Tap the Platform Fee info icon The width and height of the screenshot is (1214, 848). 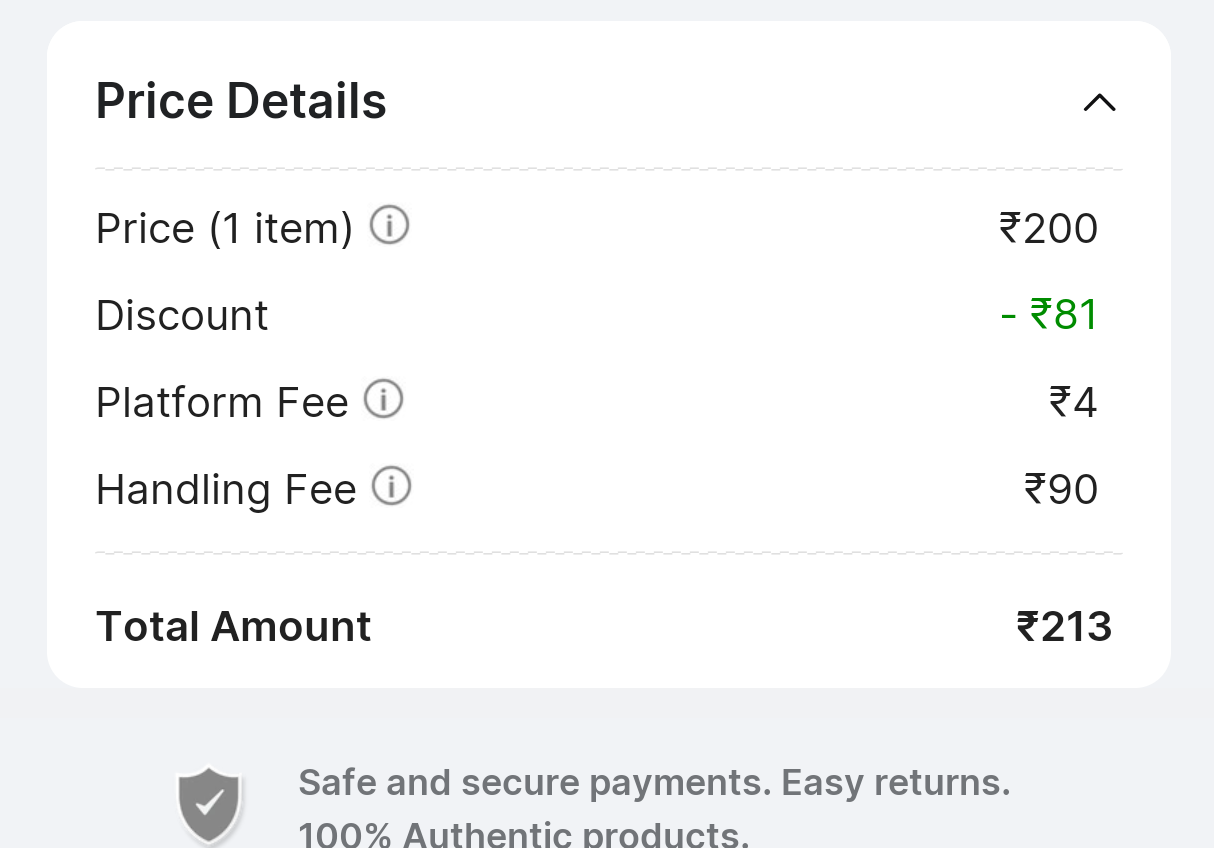tap(383, 400)
